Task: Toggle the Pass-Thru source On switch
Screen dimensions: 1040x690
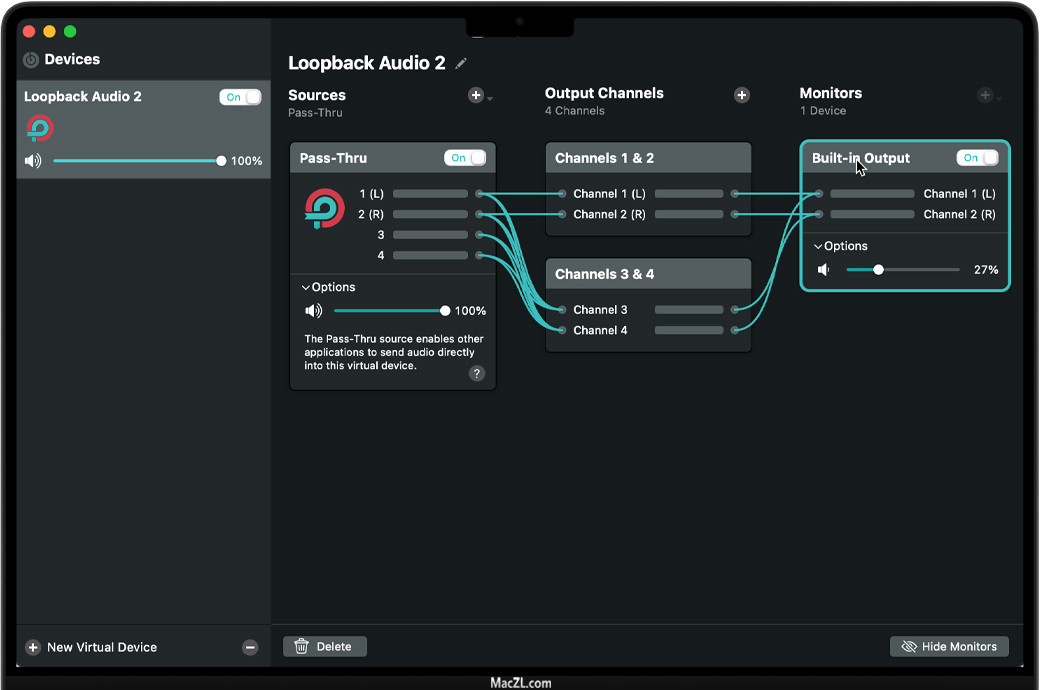Action: click(465, 158)
